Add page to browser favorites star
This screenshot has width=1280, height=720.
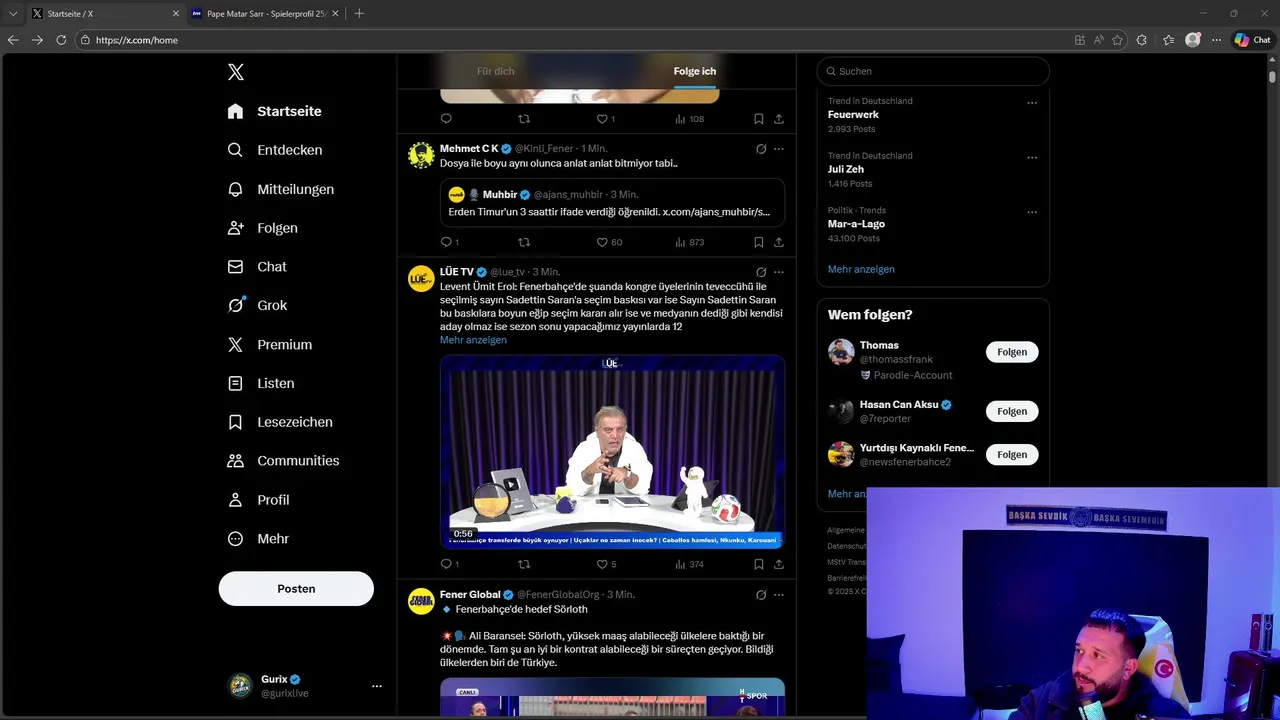(1117, 40)
